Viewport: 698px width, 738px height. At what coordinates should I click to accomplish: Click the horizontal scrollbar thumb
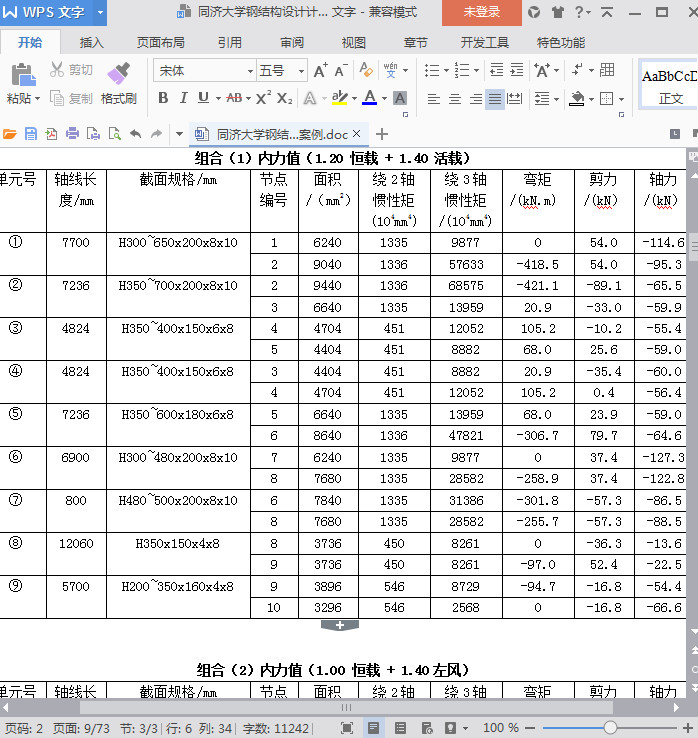pos(346,707)
